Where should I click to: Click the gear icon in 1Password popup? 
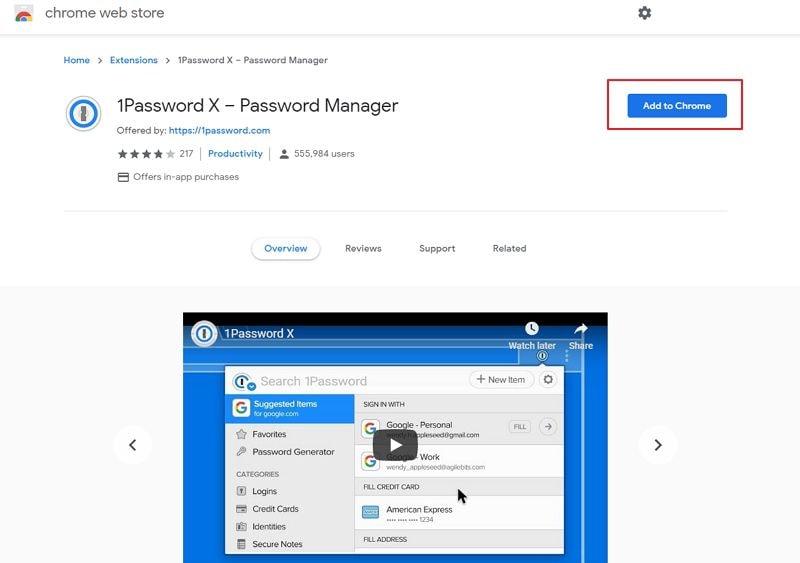[x=548, y=380]
